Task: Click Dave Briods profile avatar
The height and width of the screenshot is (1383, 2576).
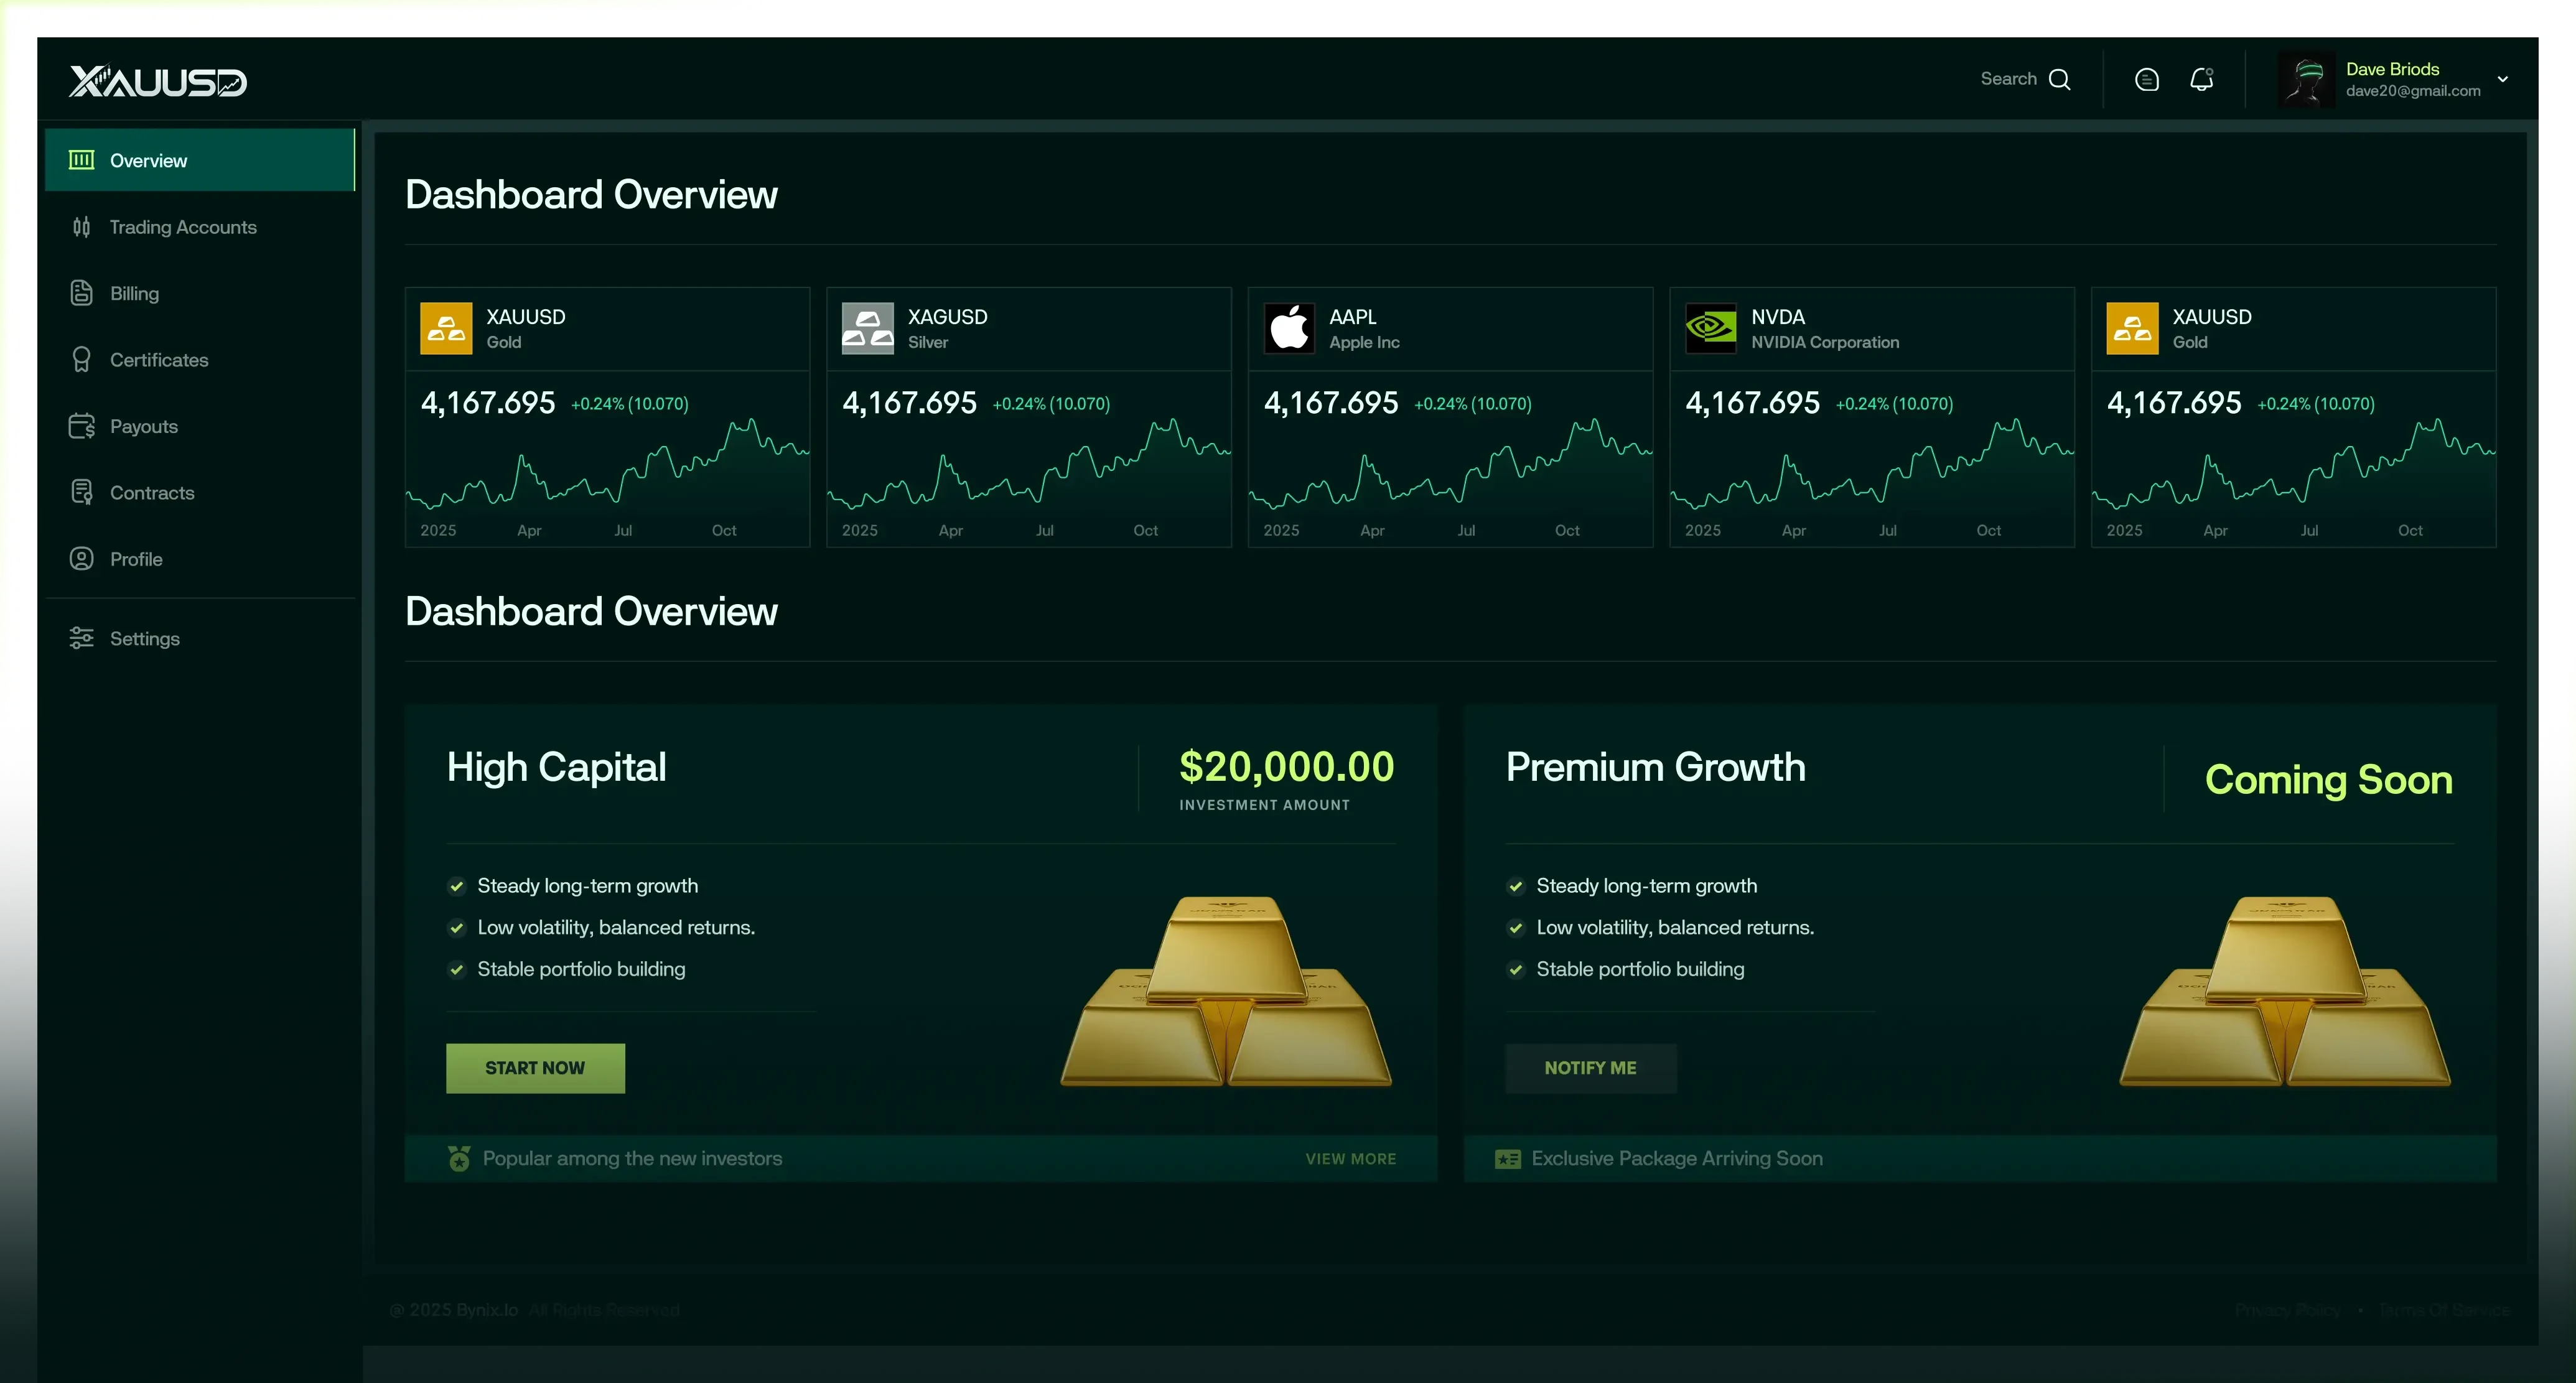Action: [x=2306, y=80]
